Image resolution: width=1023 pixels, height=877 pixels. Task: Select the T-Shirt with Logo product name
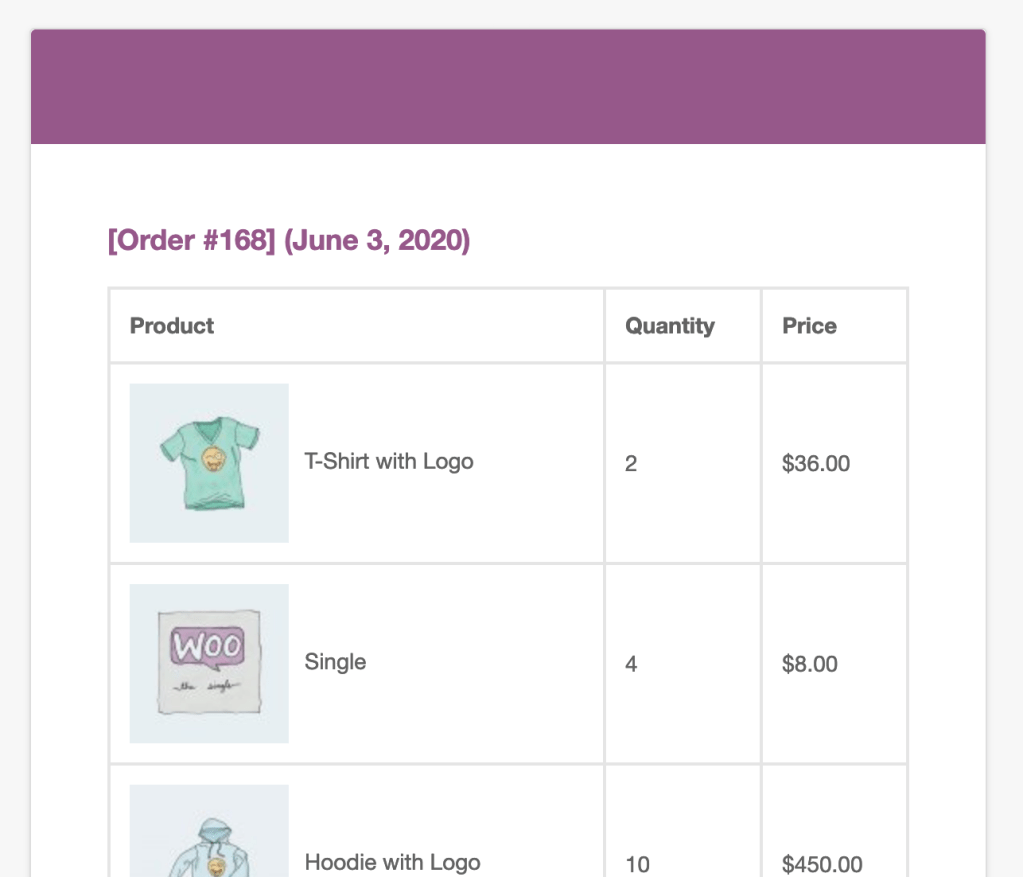pyautogui.click(x=388, y=462)
